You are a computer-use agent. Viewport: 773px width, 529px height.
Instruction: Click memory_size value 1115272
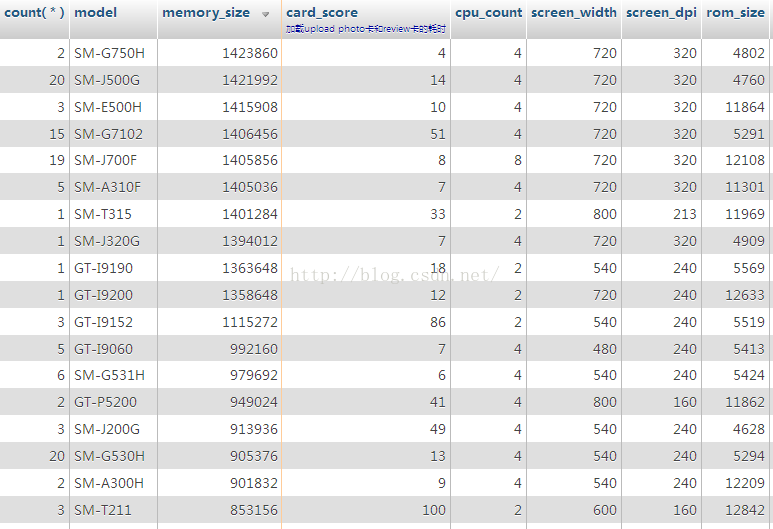click(x=250, y=322)
